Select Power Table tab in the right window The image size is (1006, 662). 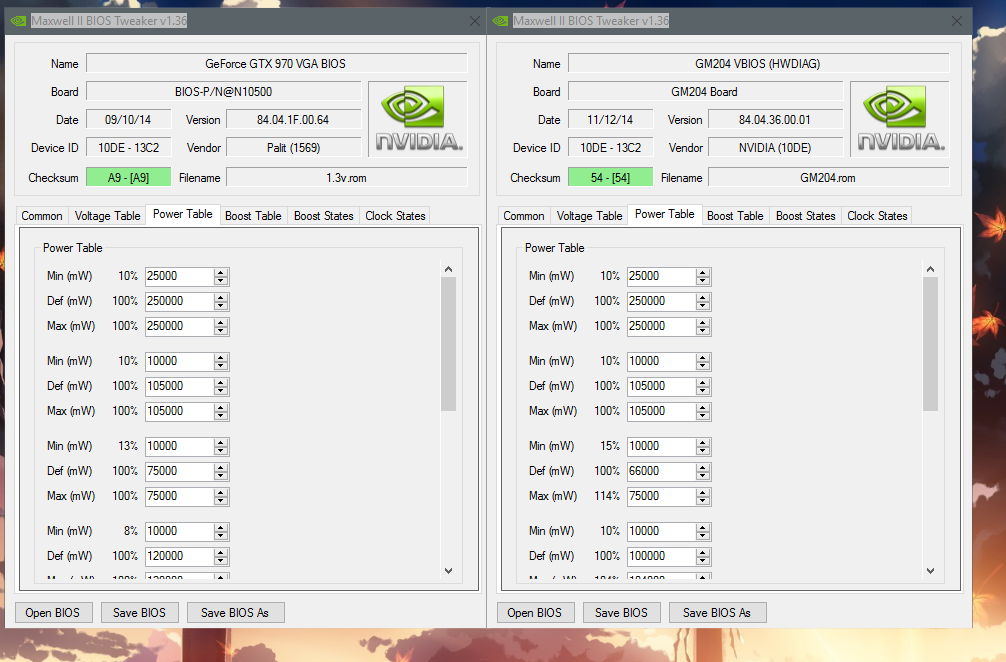665,214
